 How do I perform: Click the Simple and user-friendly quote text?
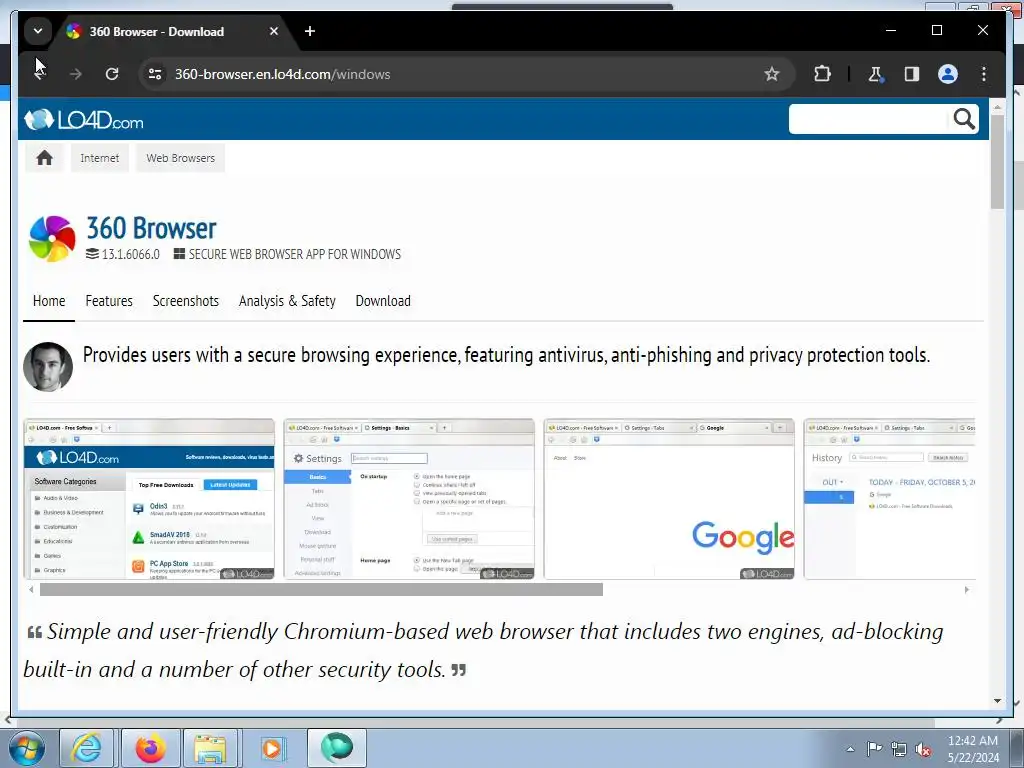coord(483,650)
